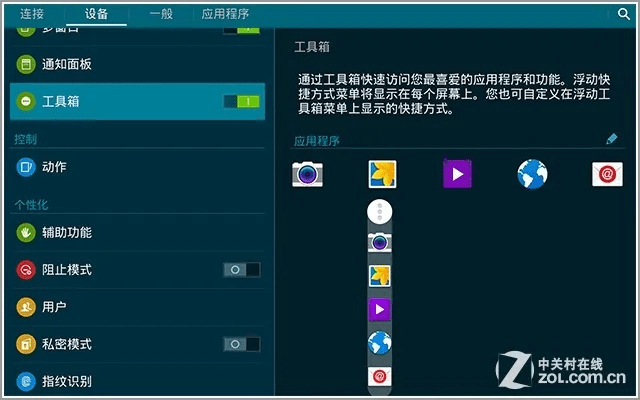Click the pencil edit icon beside 应用程序

[612, 140]
